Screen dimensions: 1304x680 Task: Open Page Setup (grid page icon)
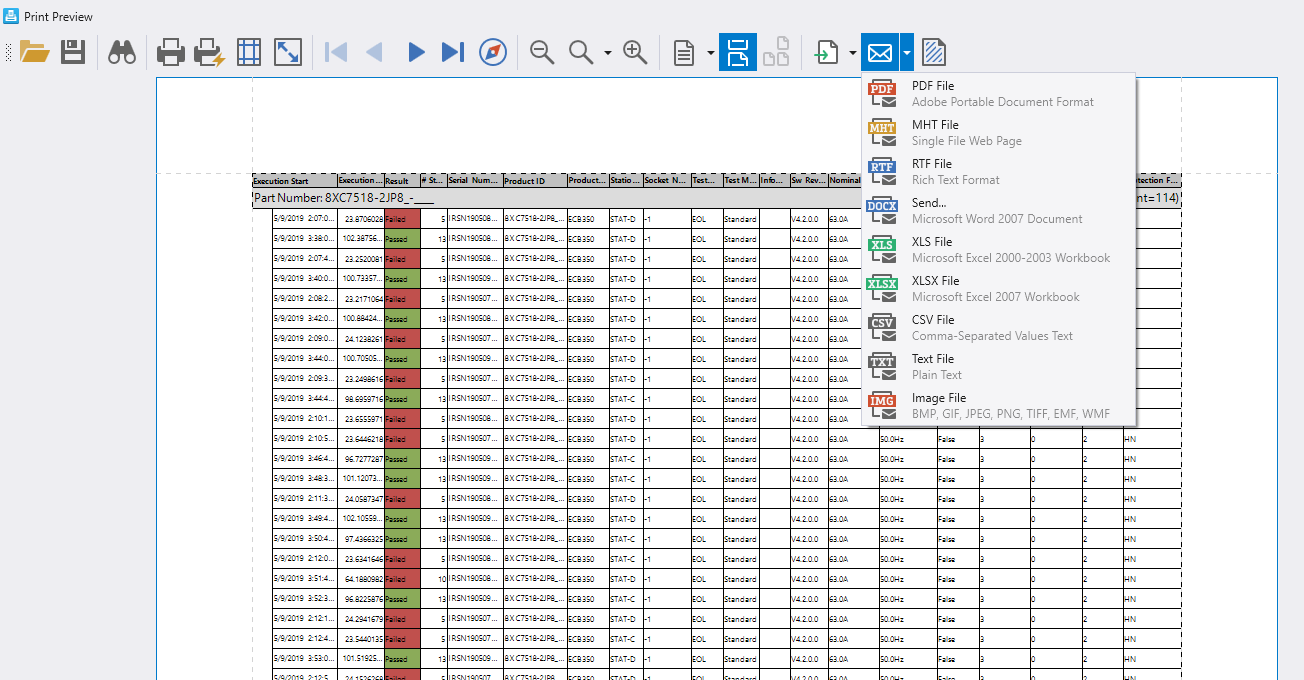click(249, 52)
